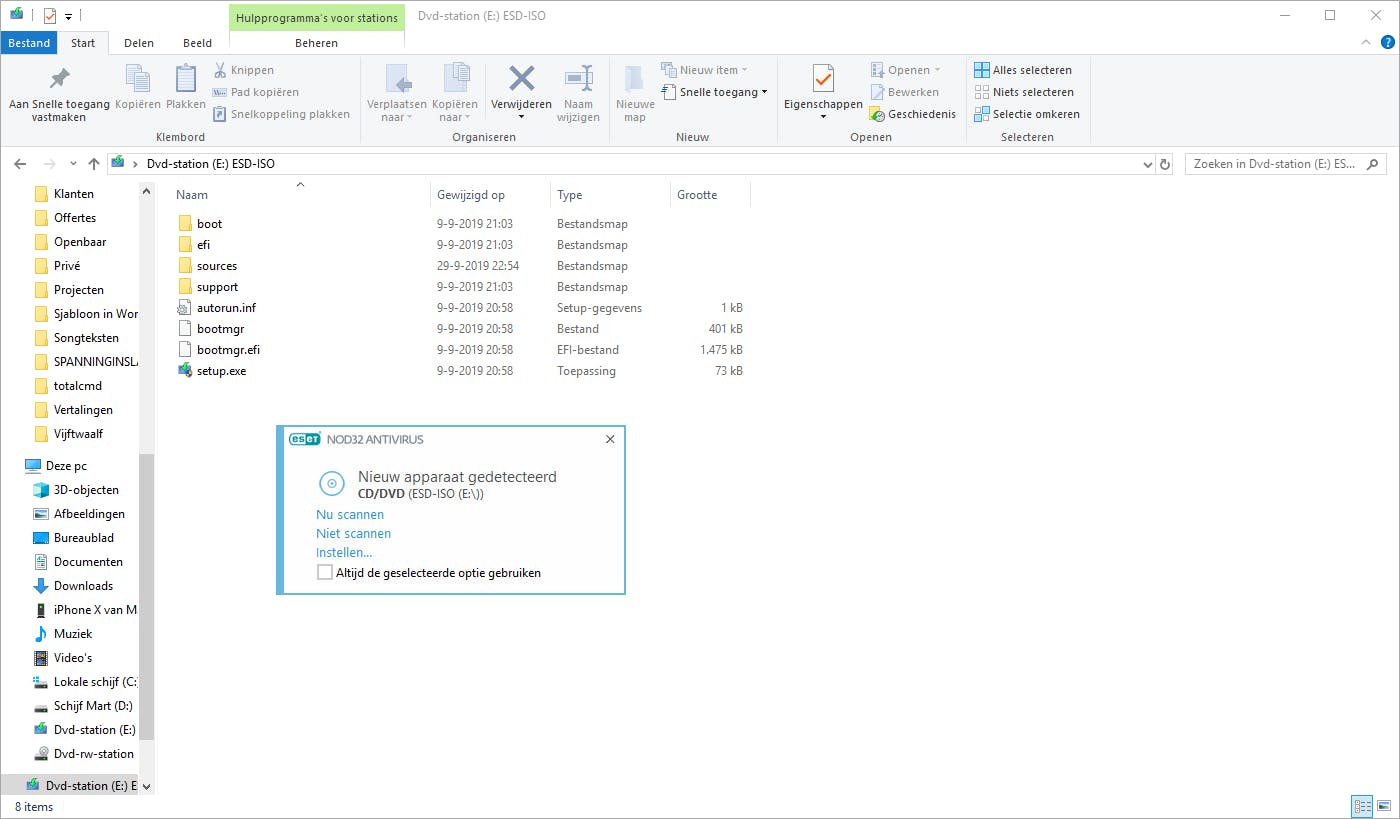The height and width of the screenshot is (819, 1400).
Task: Open Lokale schijf (C:) in navigation pane
Action: (x=95, y=682)
